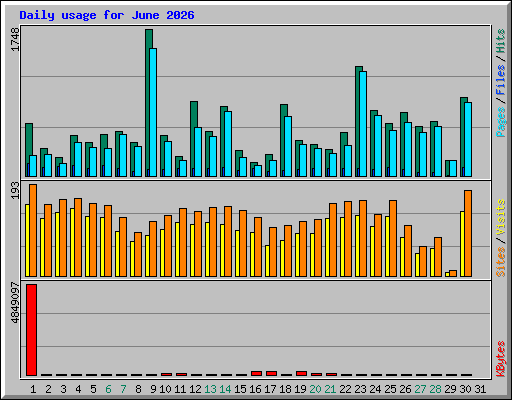The width and height of the screenshot is (512, 400).
Task: Click the red KBytes bar for day 16
Action: [256, 373]
